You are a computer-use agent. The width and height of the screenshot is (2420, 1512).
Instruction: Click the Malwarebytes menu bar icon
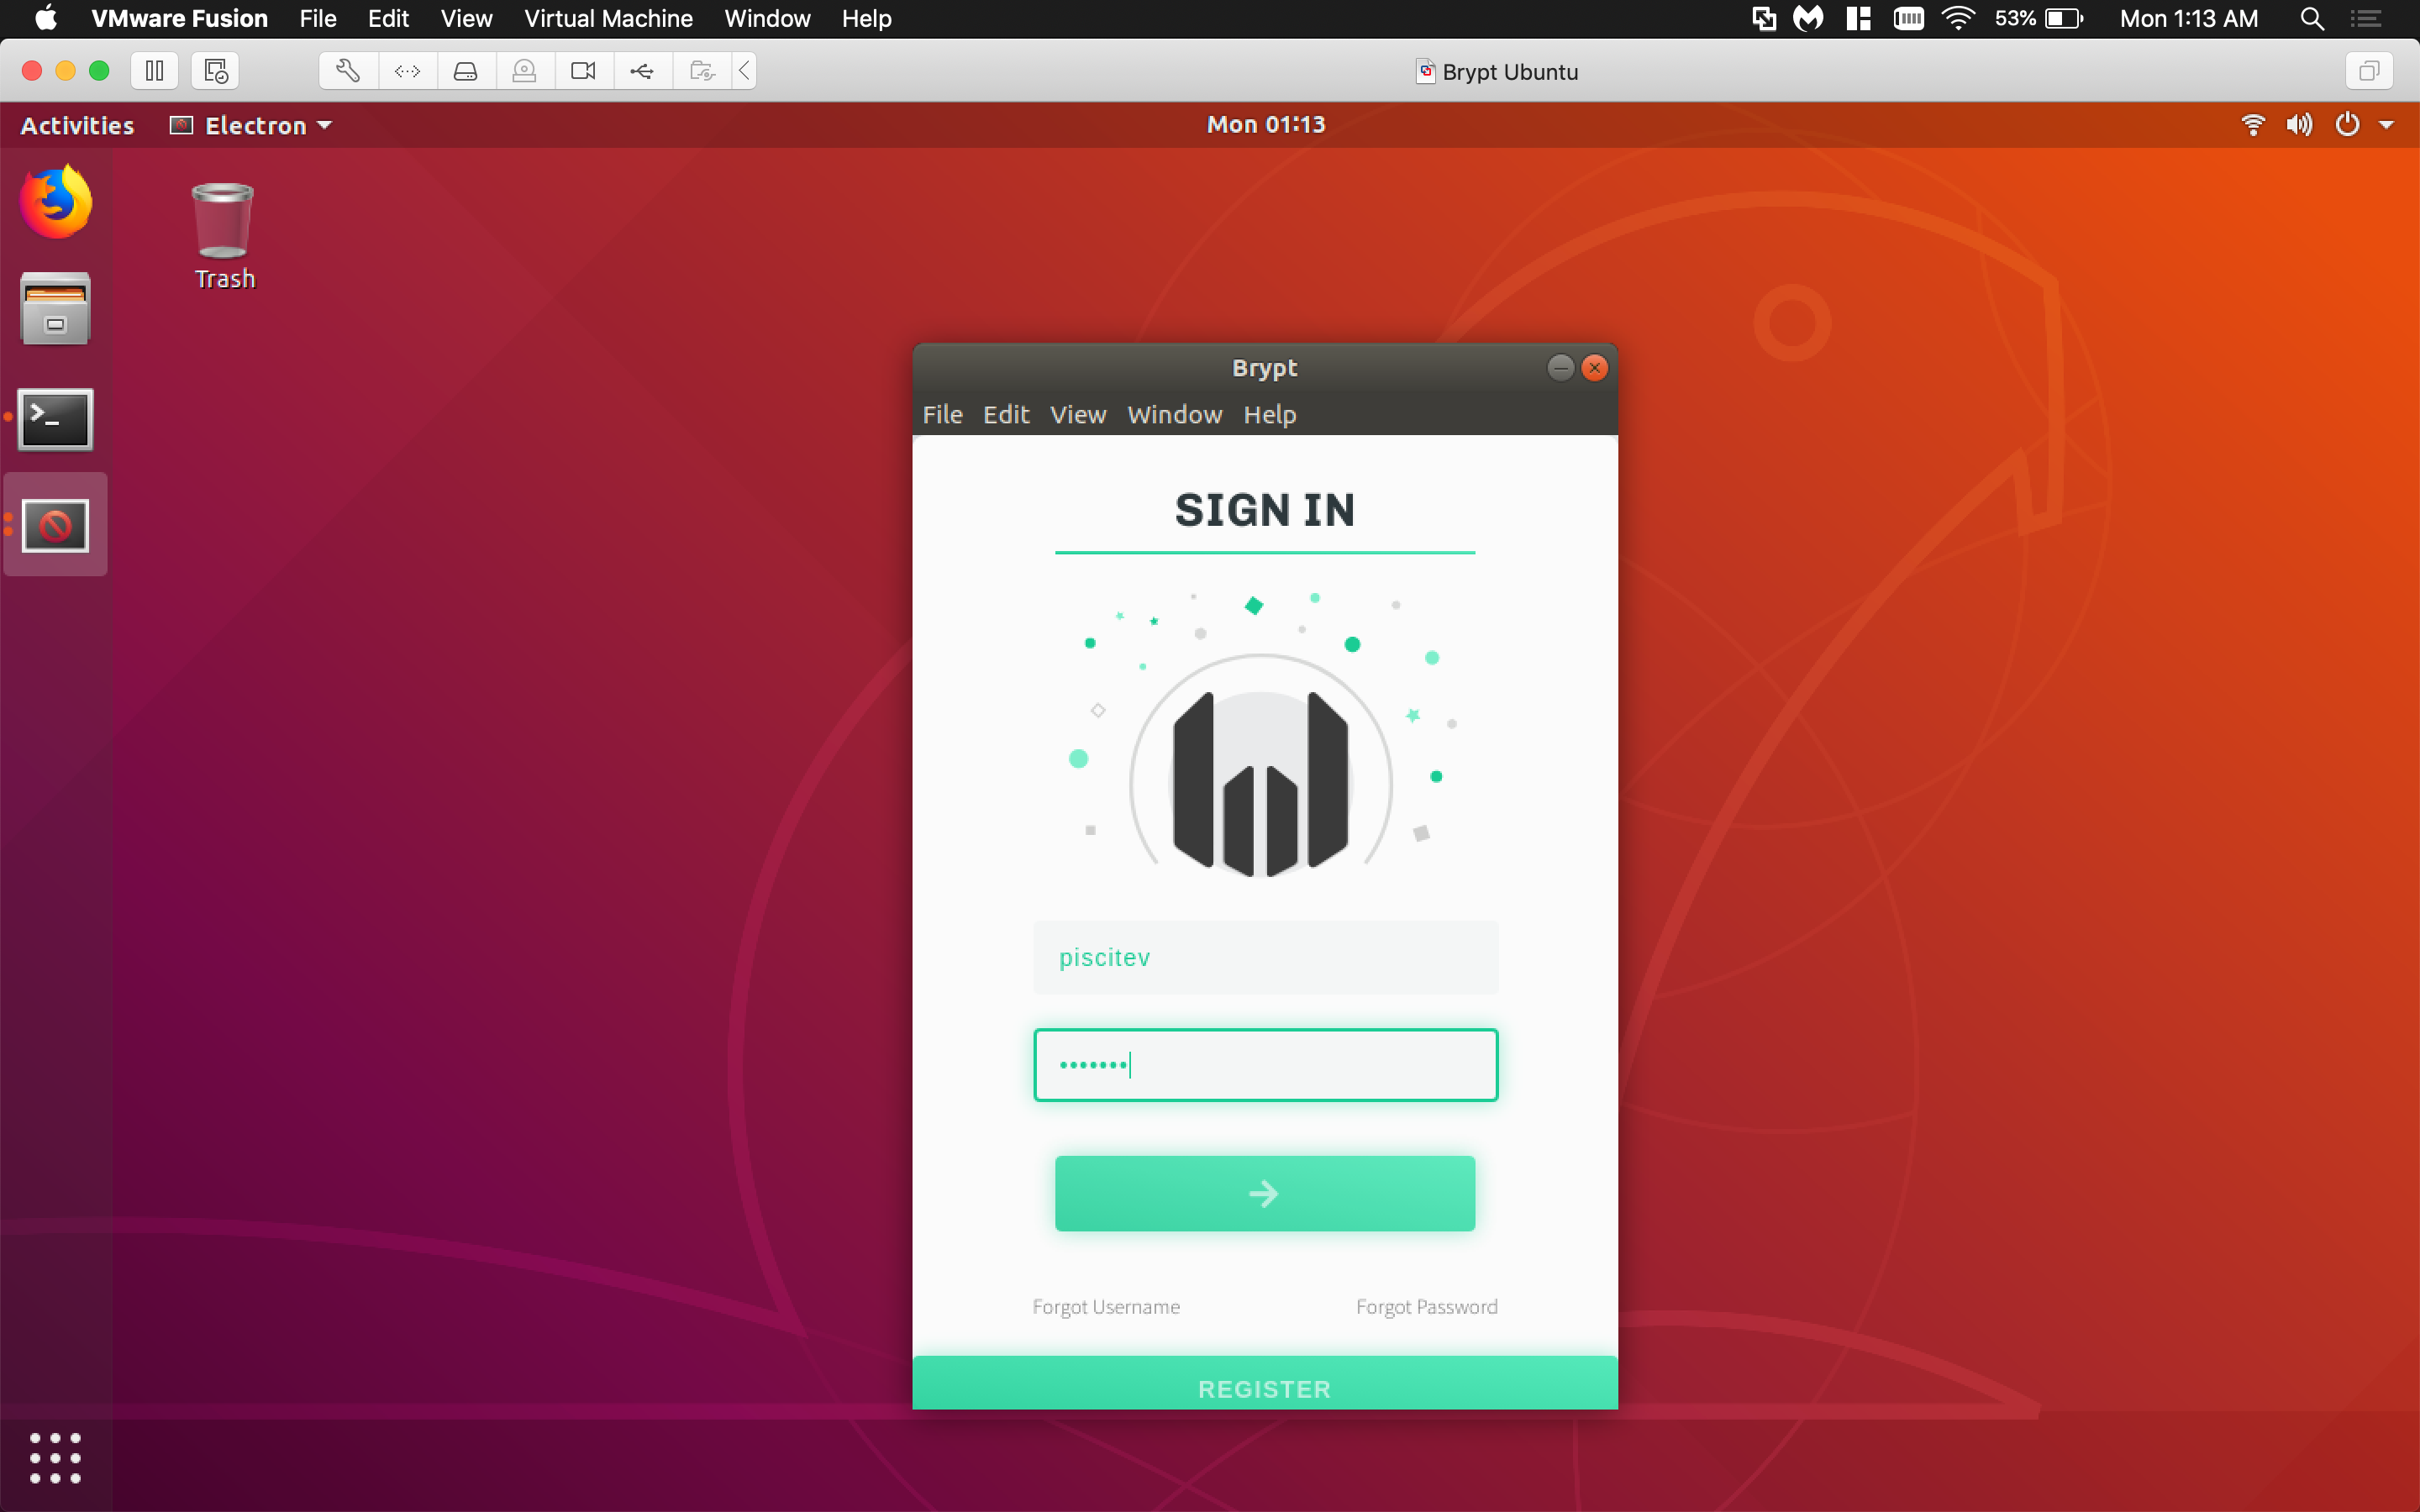pyautogui.click(x=1808, y=18)
